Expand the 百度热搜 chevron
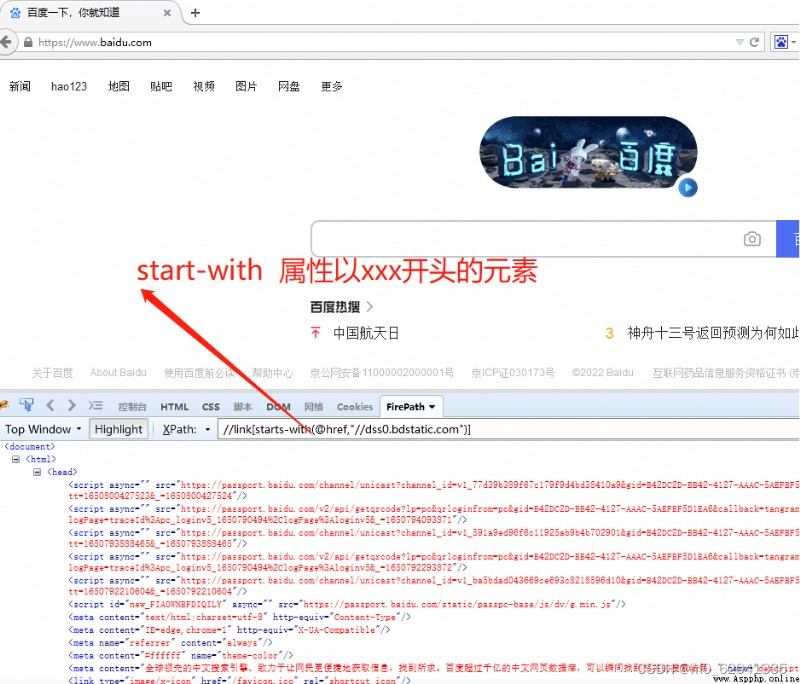The width and height of the screenshot is (800, 684). [x=370, y=307]
